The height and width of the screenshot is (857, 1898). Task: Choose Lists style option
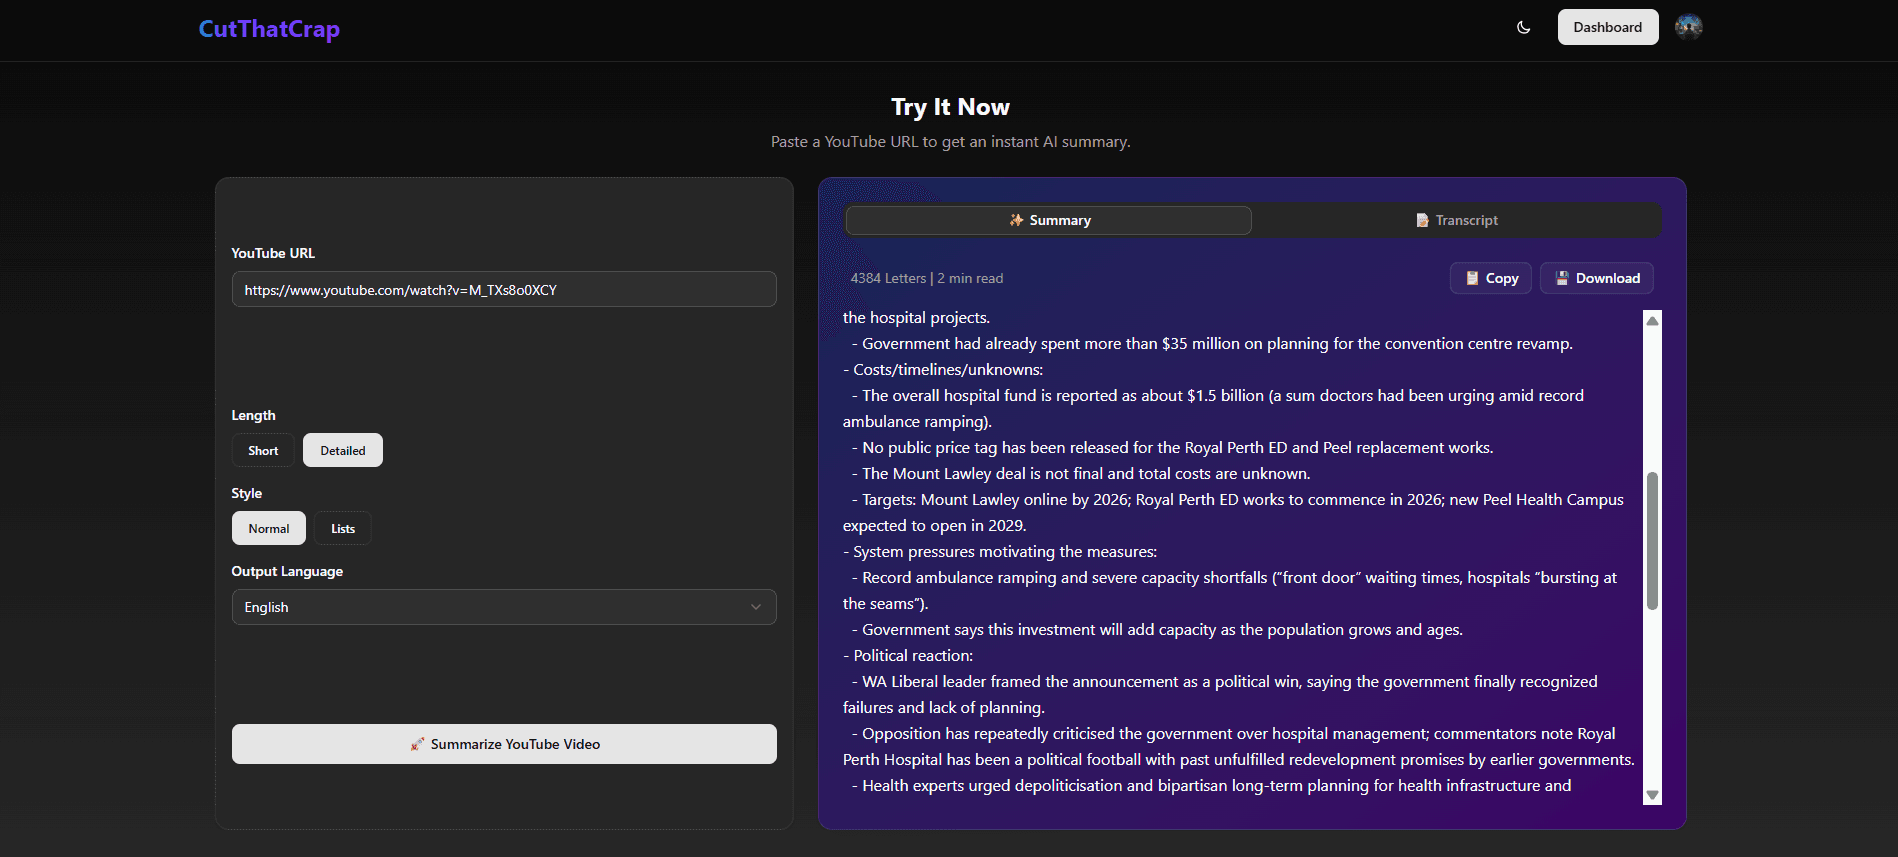click(x=343, y=528)
